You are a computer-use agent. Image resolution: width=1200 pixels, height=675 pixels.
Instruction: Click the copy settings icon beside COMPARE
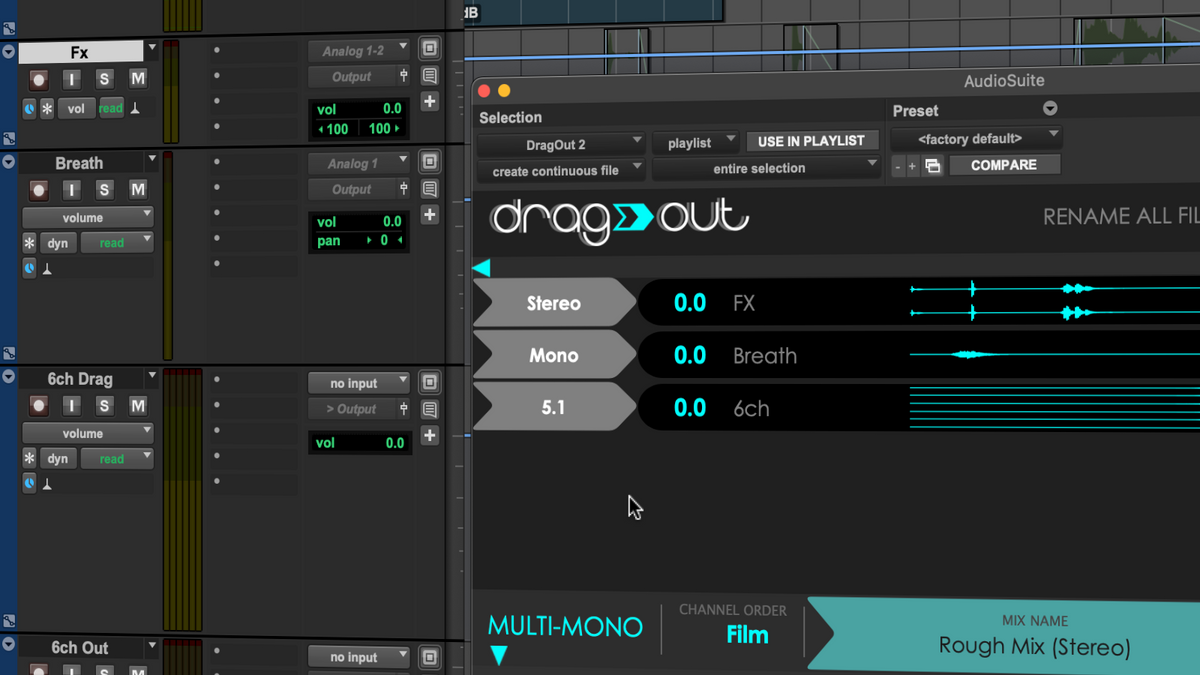932,166
